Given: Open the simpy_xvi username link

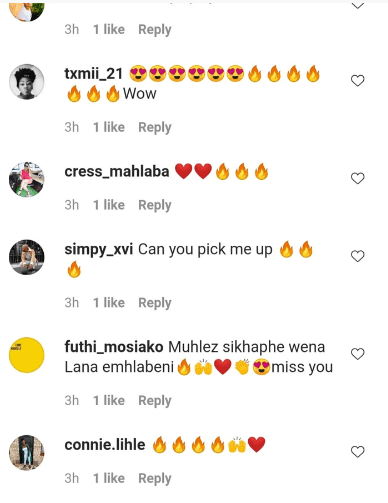Looking at the screenshot, I should click(99, 250).
